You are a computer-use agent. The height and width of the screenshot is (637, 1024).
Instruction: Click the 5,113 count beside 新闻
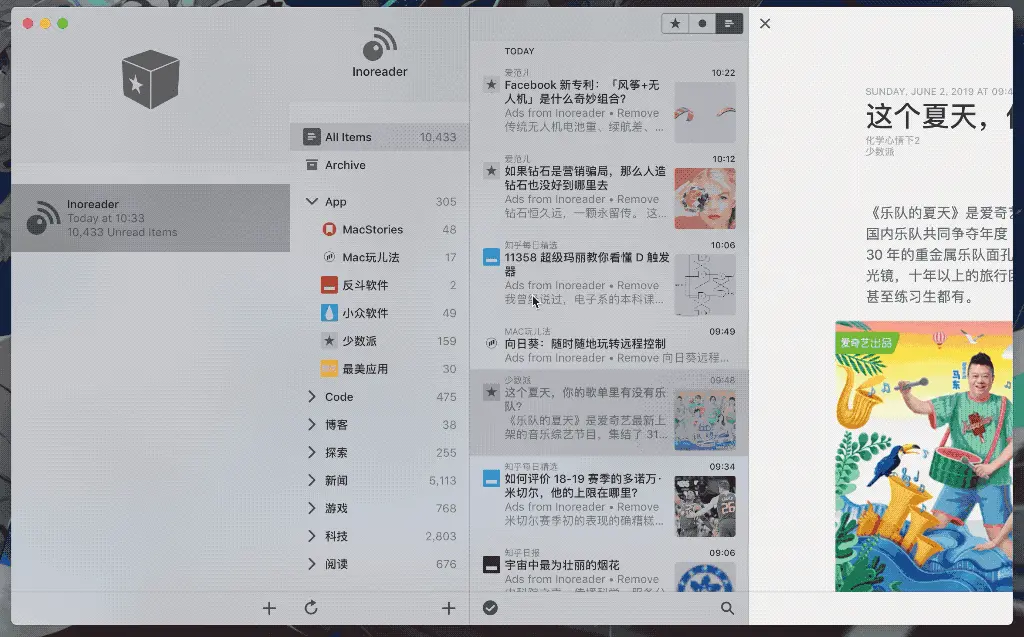tap(443, 480)
